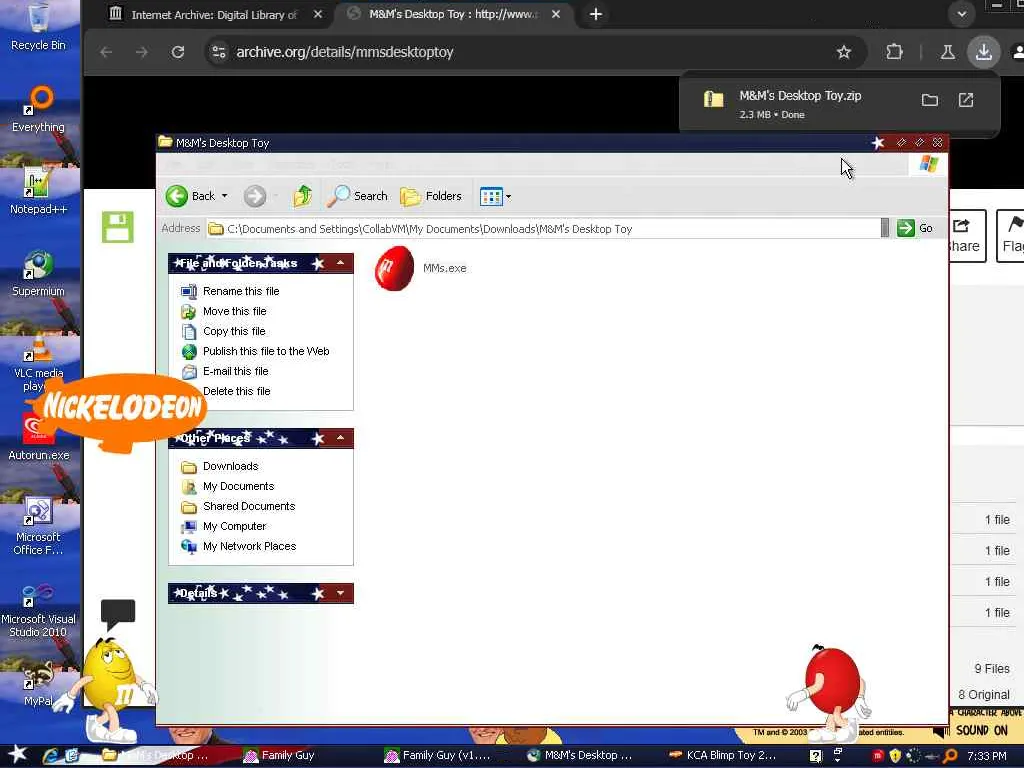Open the Microsoft Office desktop shortcut
1024x768 pixels.
pyautogui.click(x=39, y=526)
